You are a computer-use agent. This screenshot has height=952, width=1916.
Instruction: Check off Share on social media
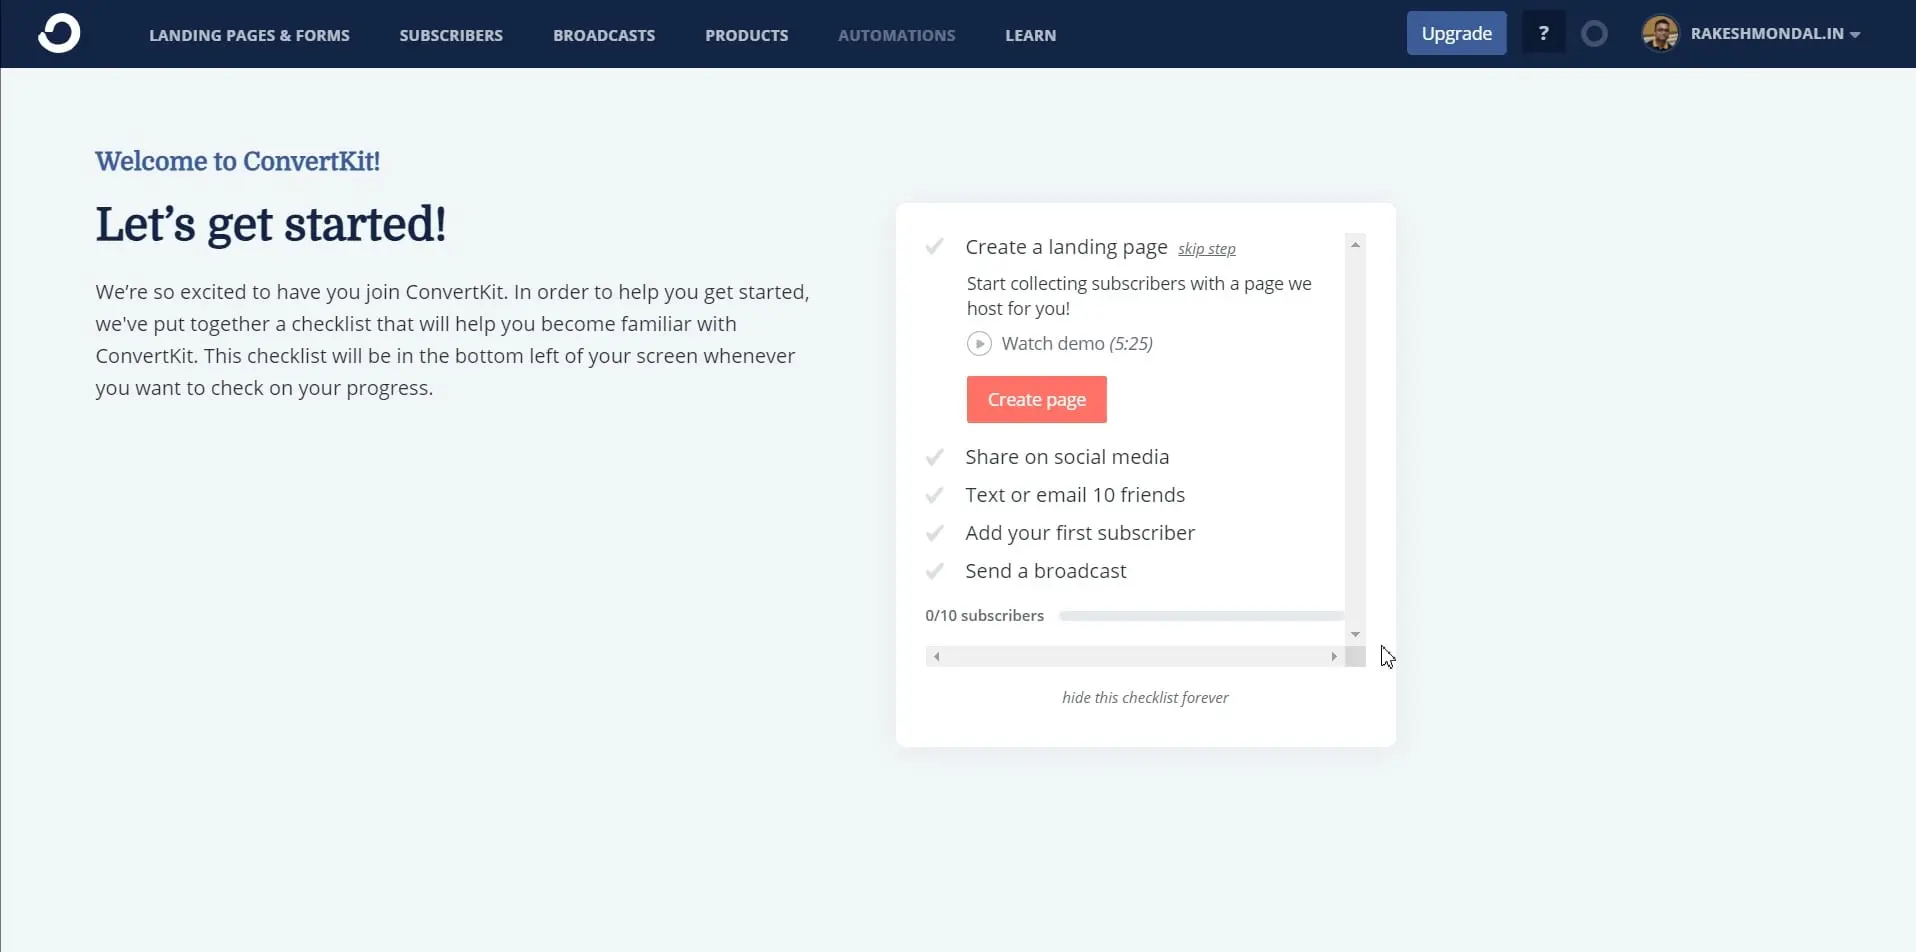point(934,457)
